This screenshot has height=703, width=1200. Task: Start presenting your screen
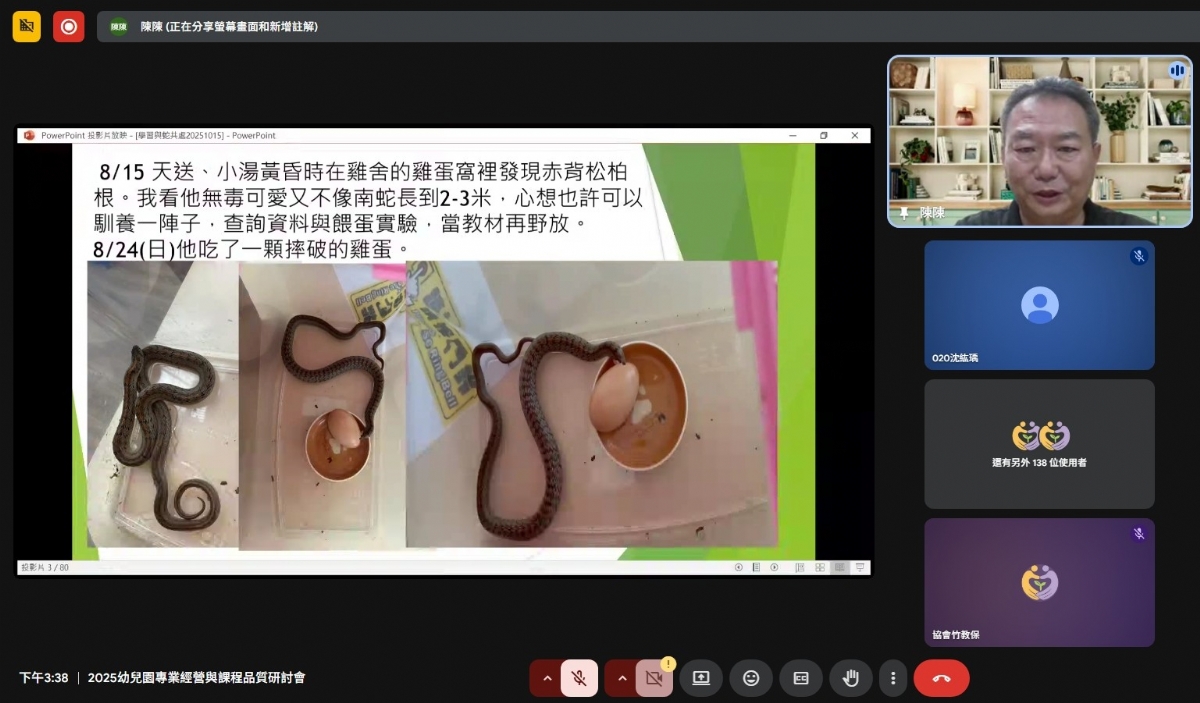click(x=701, y=678)
